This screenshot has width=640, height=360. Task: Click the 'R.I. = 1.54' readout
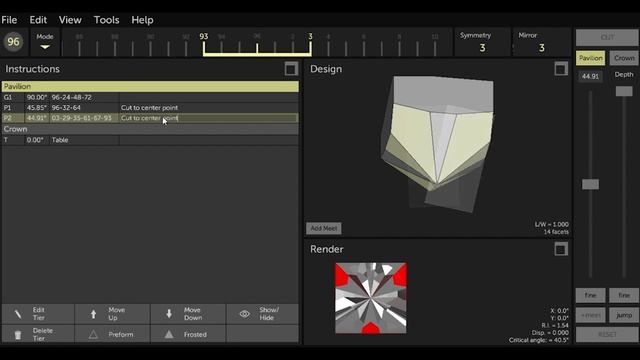[554, 325]
